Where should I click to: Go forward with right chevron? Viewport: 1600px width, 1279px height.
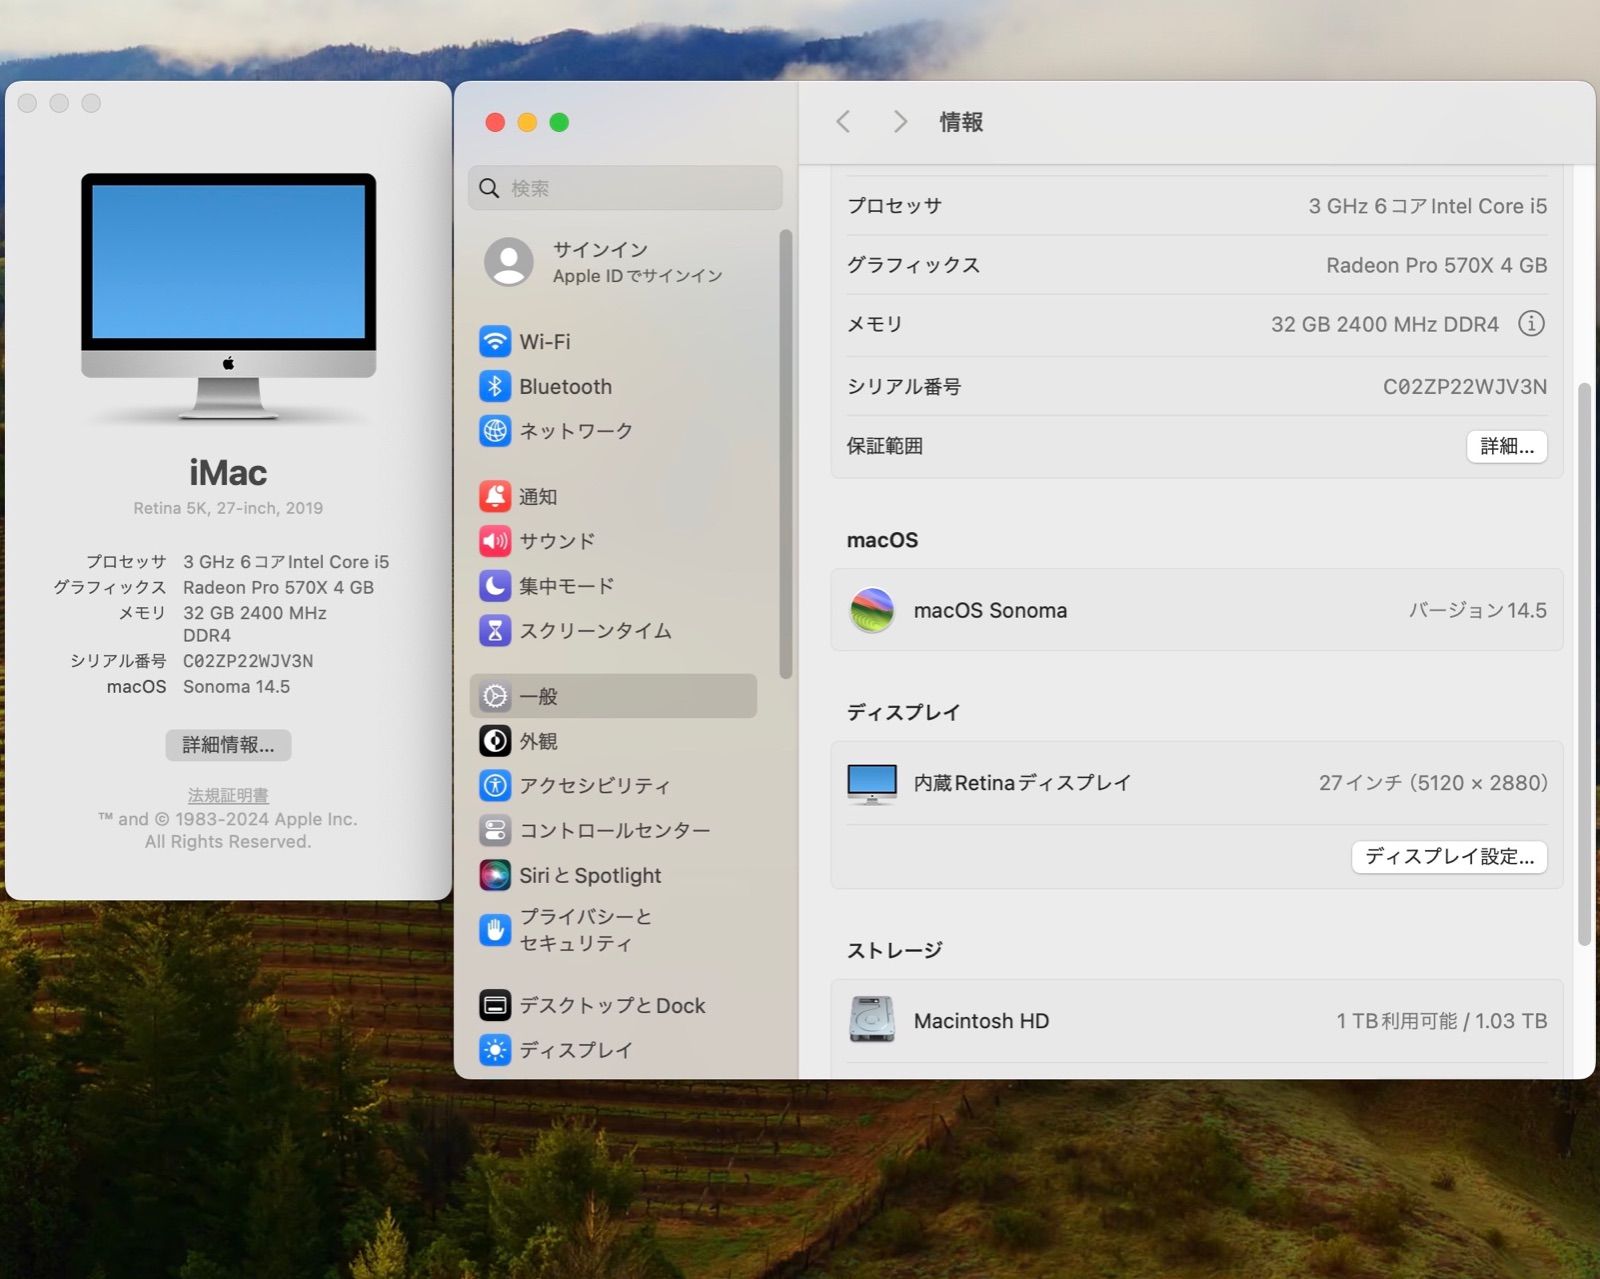pyautogui.click(x=900, y=122)
